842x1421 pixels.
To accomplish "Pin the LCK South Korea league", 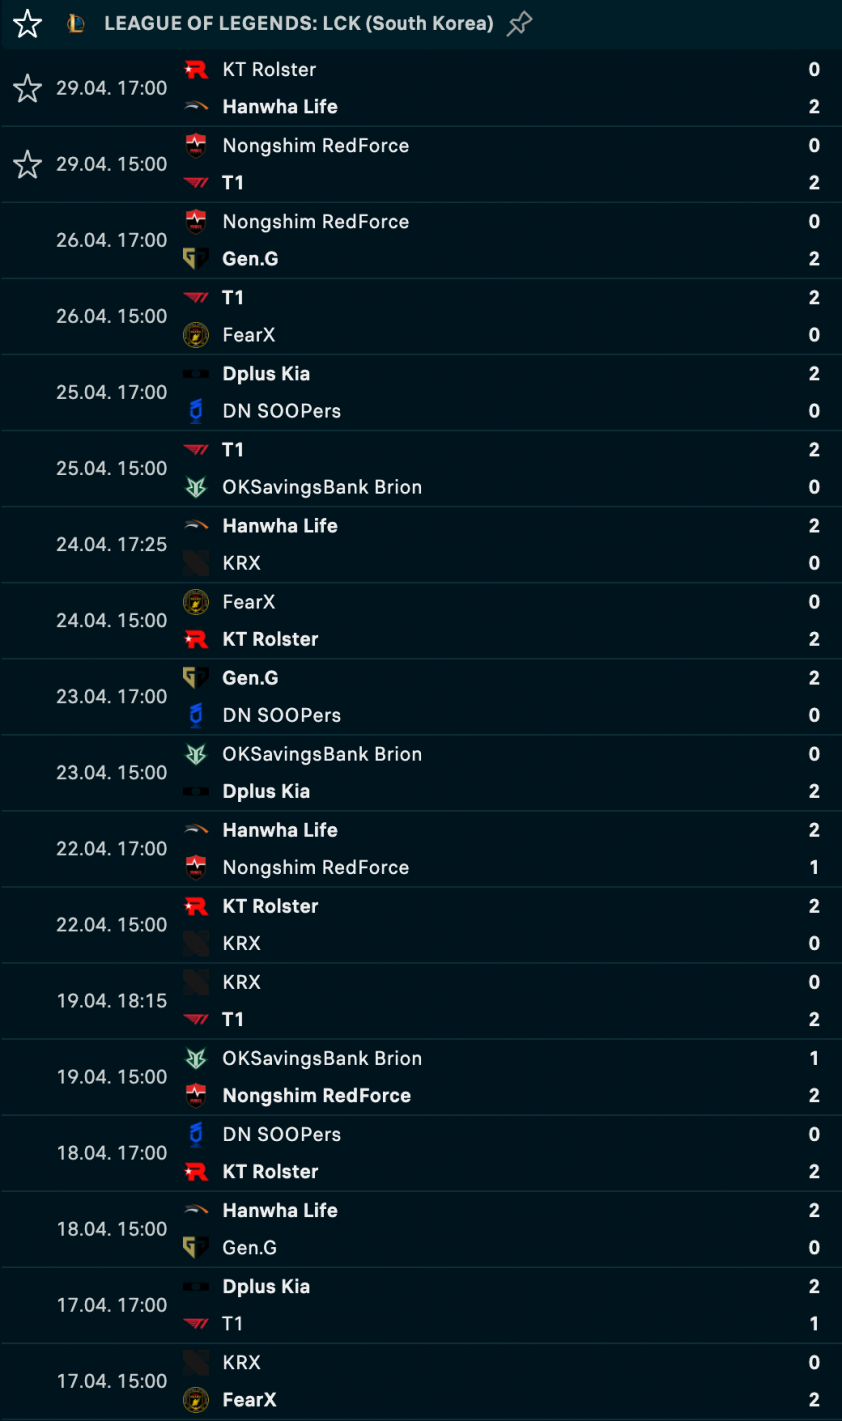I will coord(519,24).
